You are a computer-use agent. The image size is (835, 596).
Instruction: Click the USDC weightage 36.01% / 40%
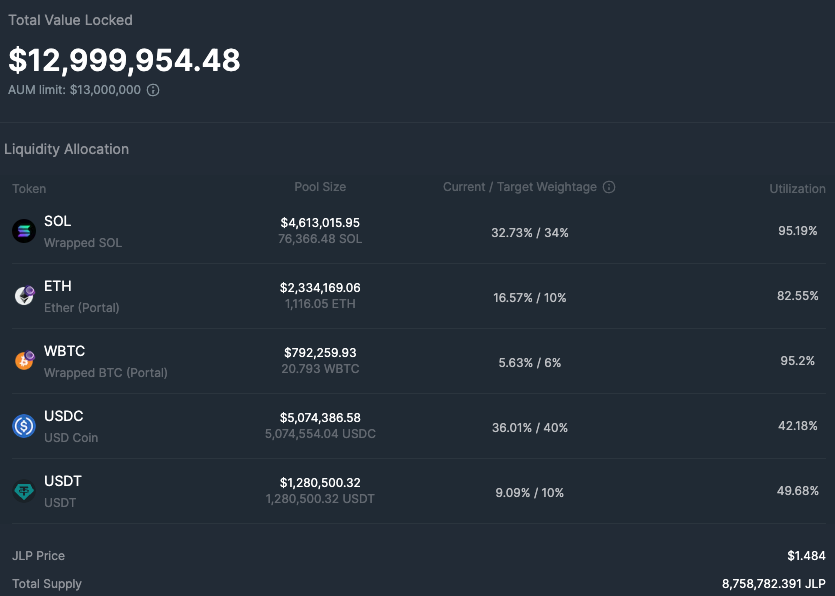tap(529, 428)
